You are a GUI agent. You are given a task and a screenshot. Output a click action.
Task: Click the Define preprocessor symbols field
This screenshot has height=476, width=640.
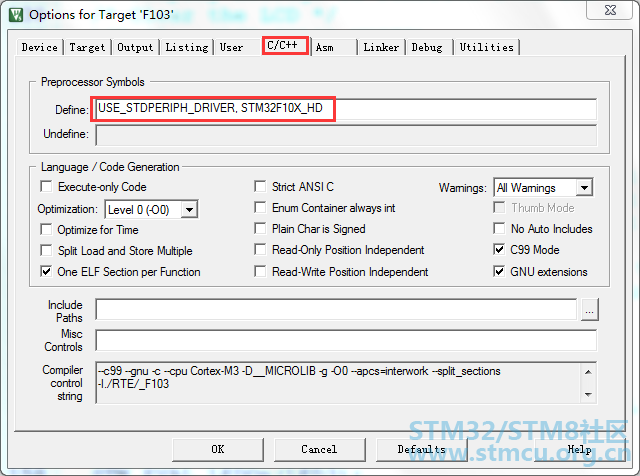345,109
